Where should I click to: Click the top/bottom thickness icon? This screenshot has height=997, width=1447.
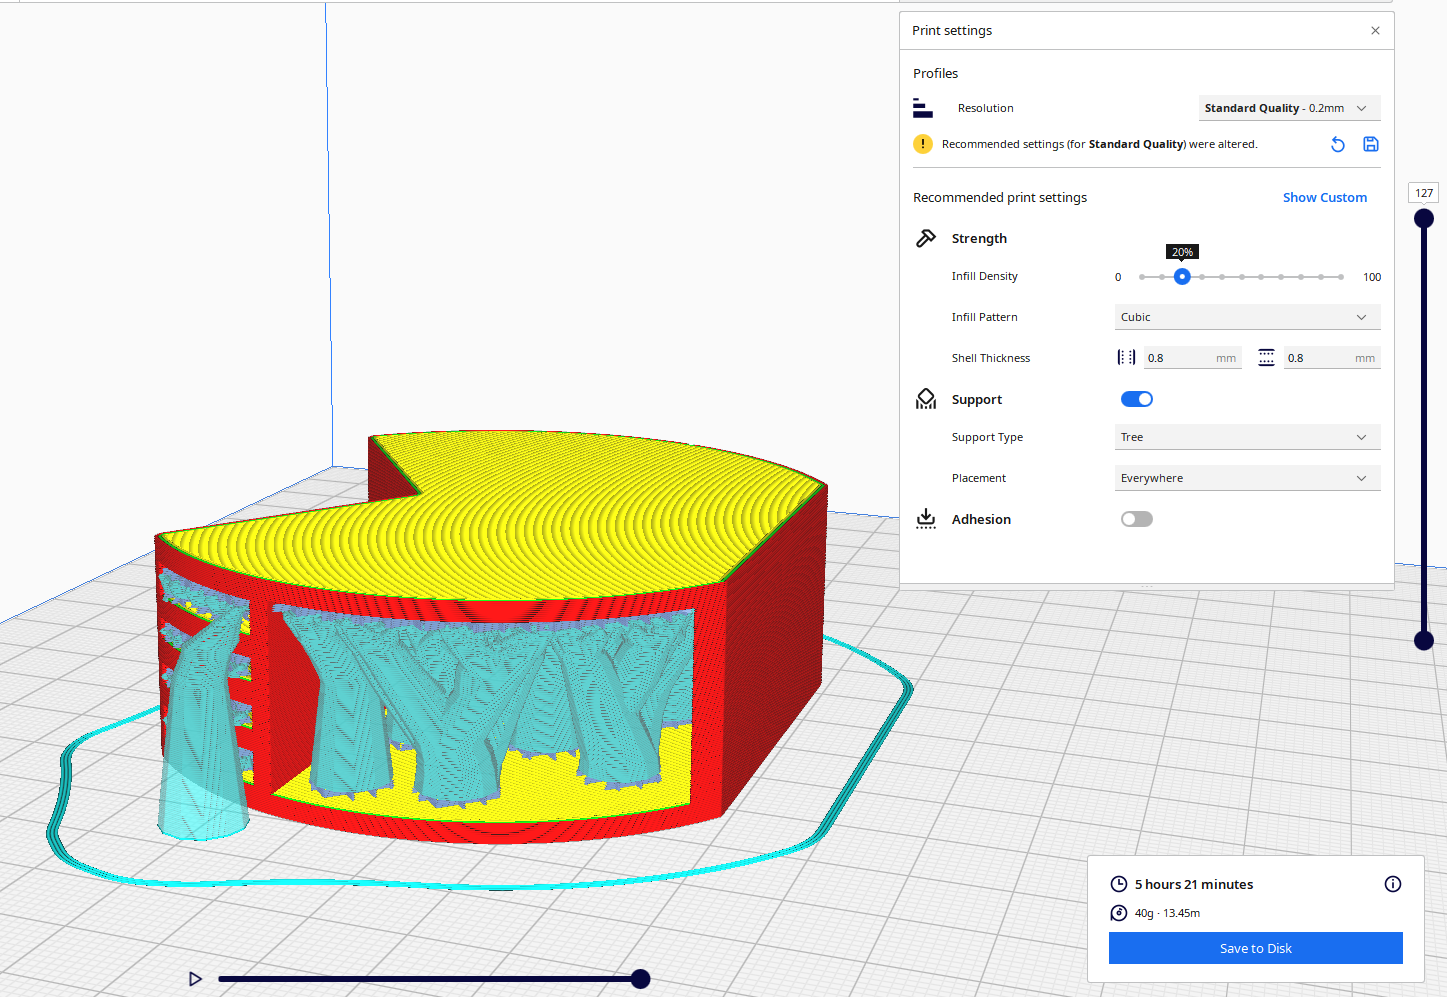1266,357
